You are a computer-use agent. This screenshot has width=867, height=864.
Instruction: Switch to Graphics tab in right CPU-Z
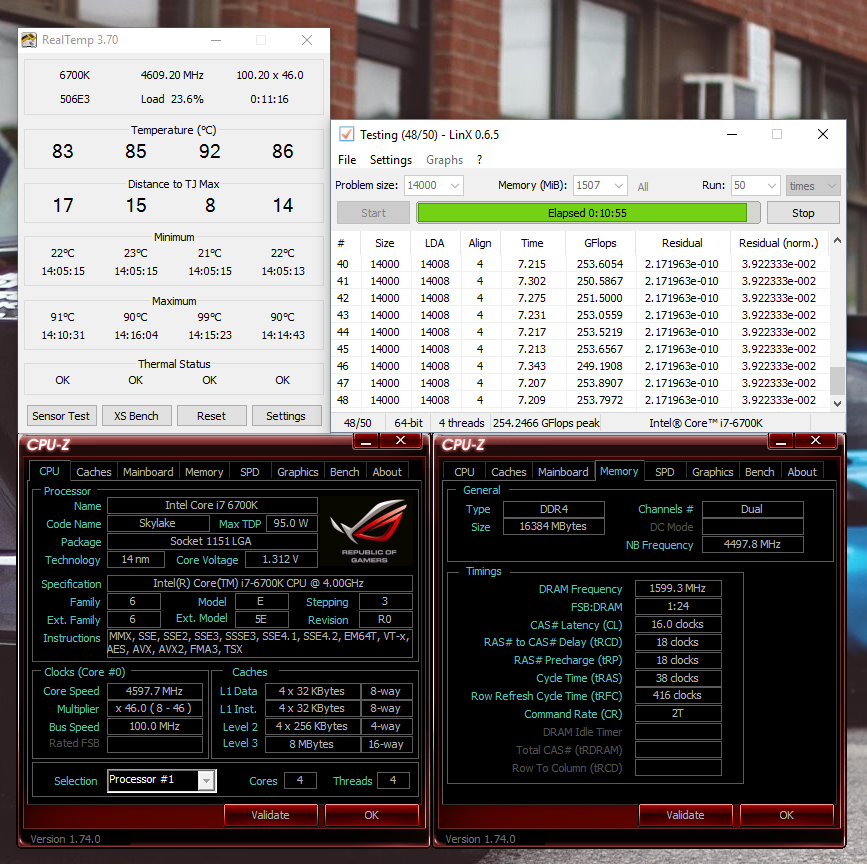(x=713, y=472)
